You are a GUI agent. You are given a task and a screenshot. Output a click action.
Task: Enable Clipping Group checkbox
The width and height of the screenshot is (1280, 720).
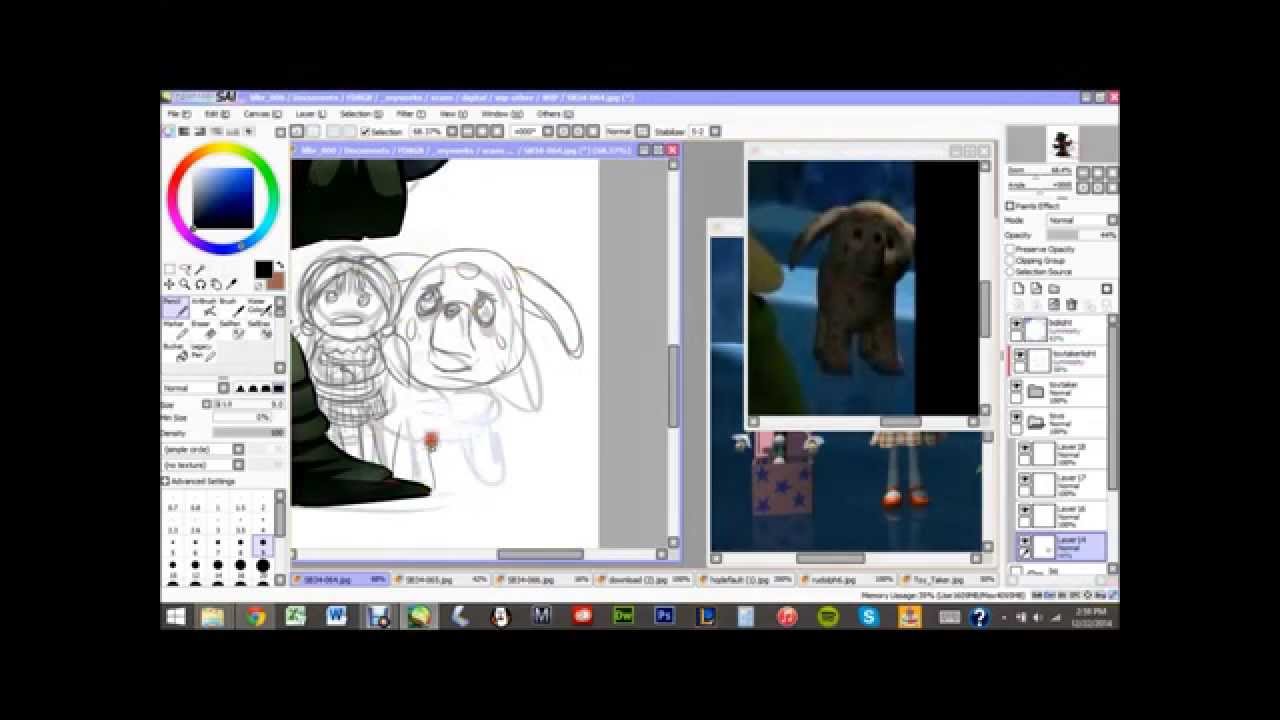pos(1010,260)
